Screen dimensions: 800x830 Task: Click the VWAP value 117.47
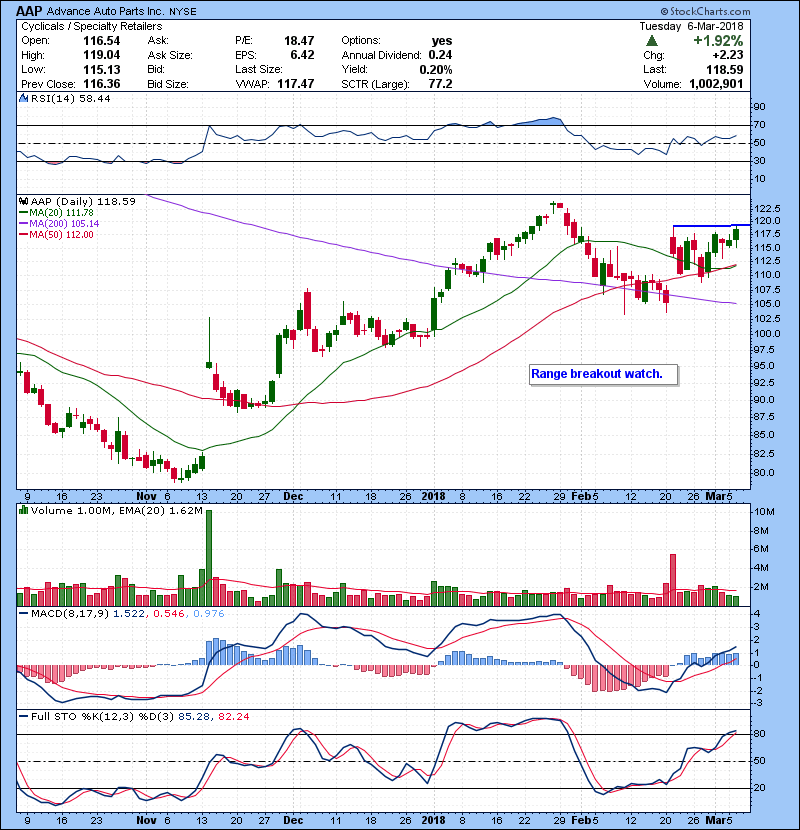click(296, 84)
